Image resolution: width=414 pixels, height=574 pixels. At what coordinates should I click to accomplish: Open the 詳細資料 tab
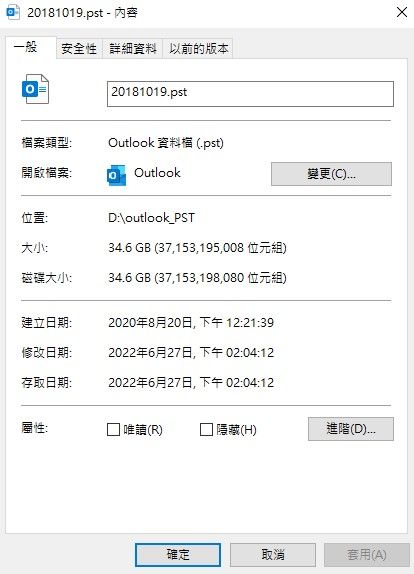(x=133, y=48)
